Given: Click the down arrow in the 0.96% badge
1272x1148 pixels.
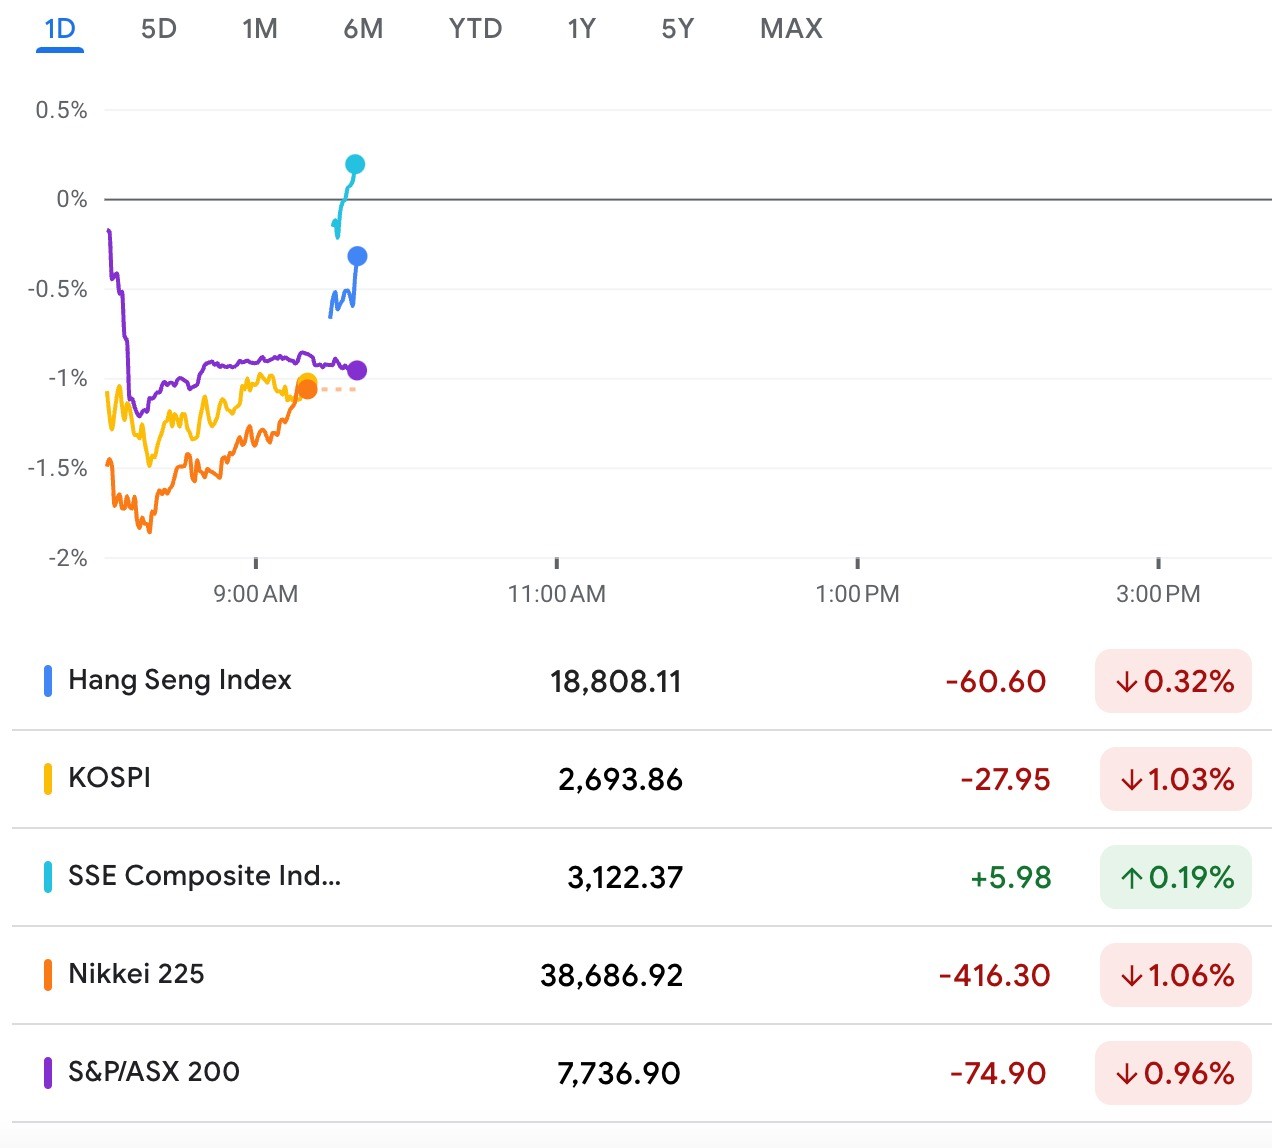Looking at the screenshot, I should click(1127, 1074).
